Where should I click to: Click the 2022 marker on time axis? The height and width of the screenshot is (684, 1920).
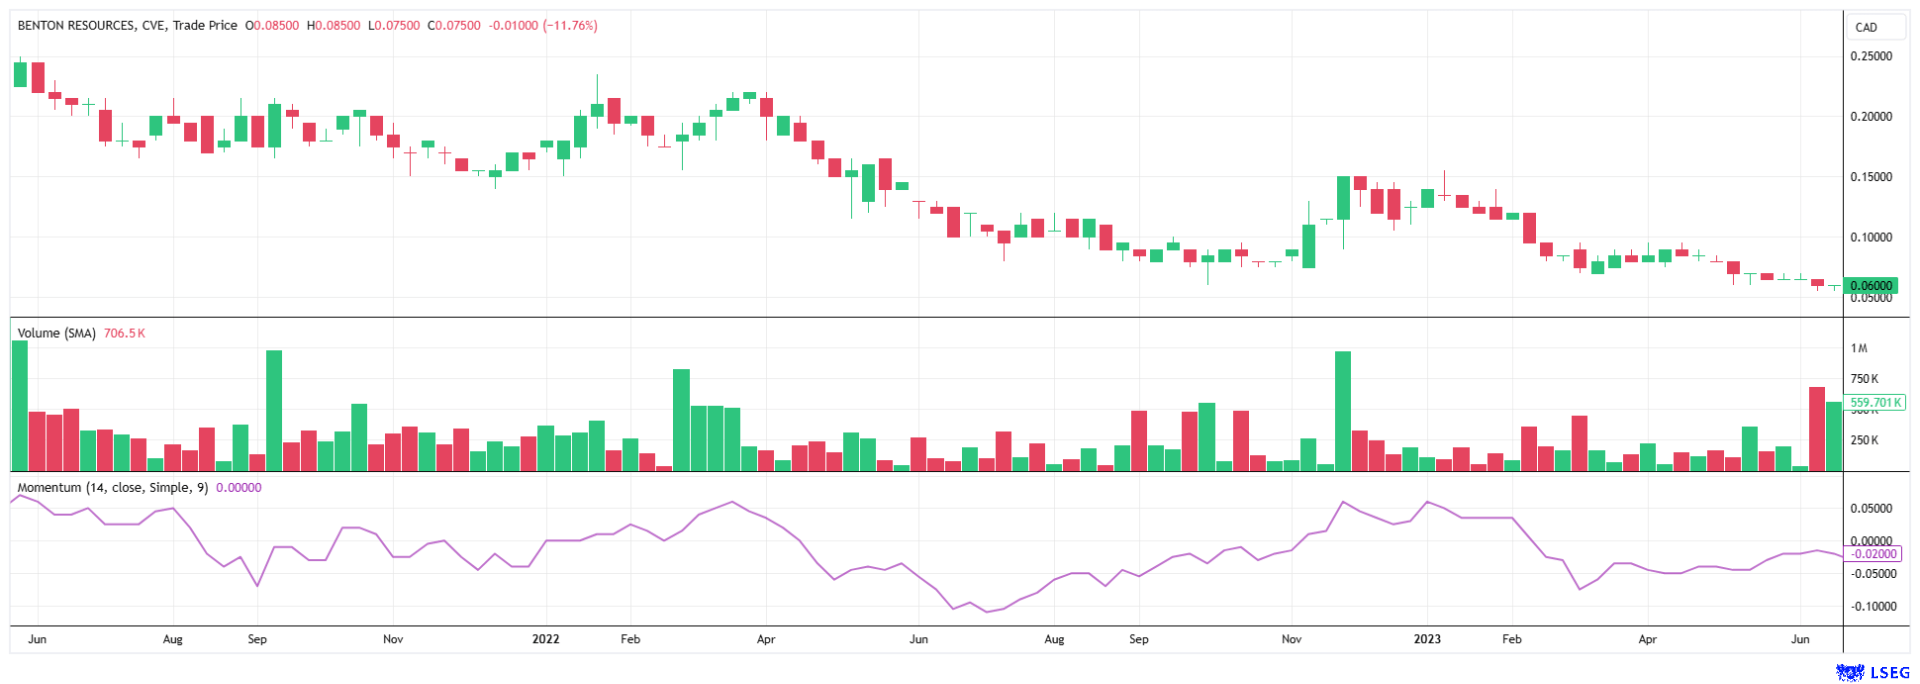pos(546,639)
